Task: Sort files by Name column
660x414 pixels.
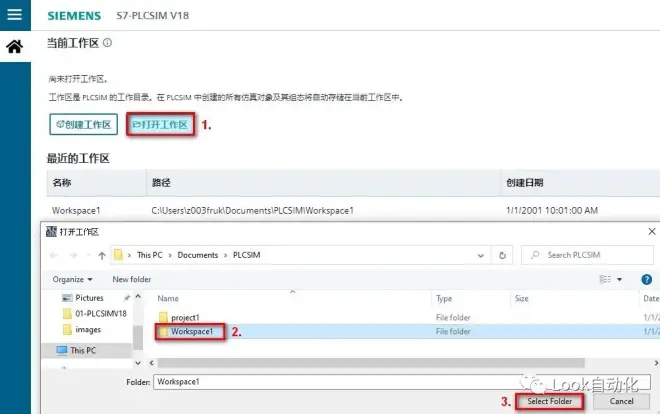Action: click(x=168, y=298)
